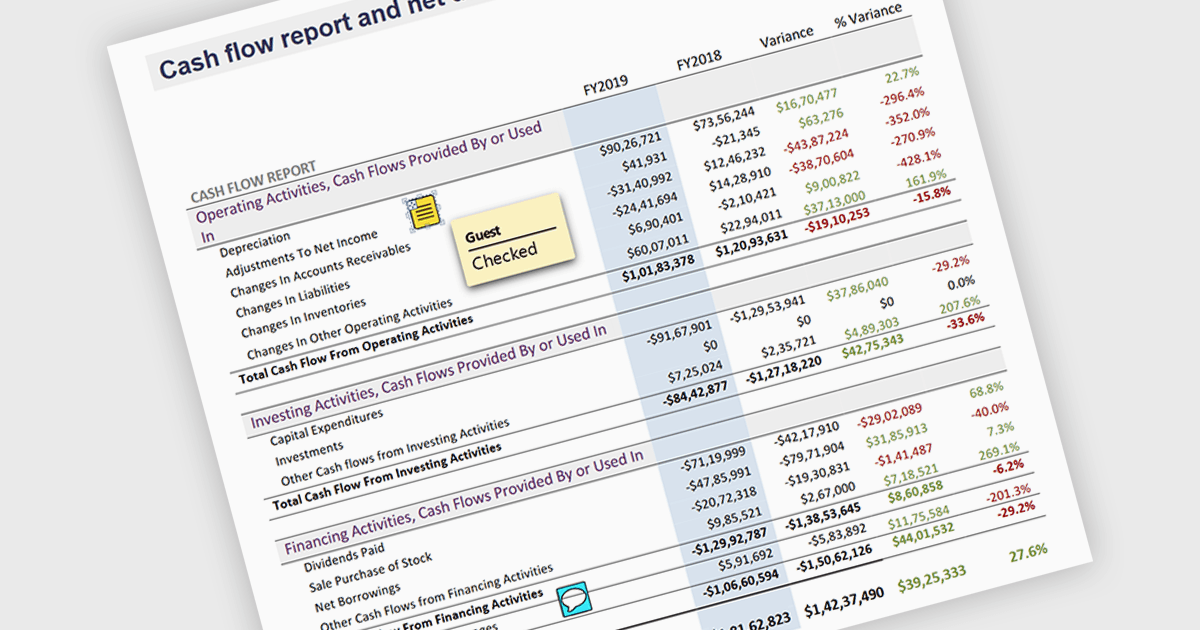This screenshot has height=630, width=1200.
Task: Select 'Total Cash Flow From Operating Activities' label
Action: [x=356, y=350]
